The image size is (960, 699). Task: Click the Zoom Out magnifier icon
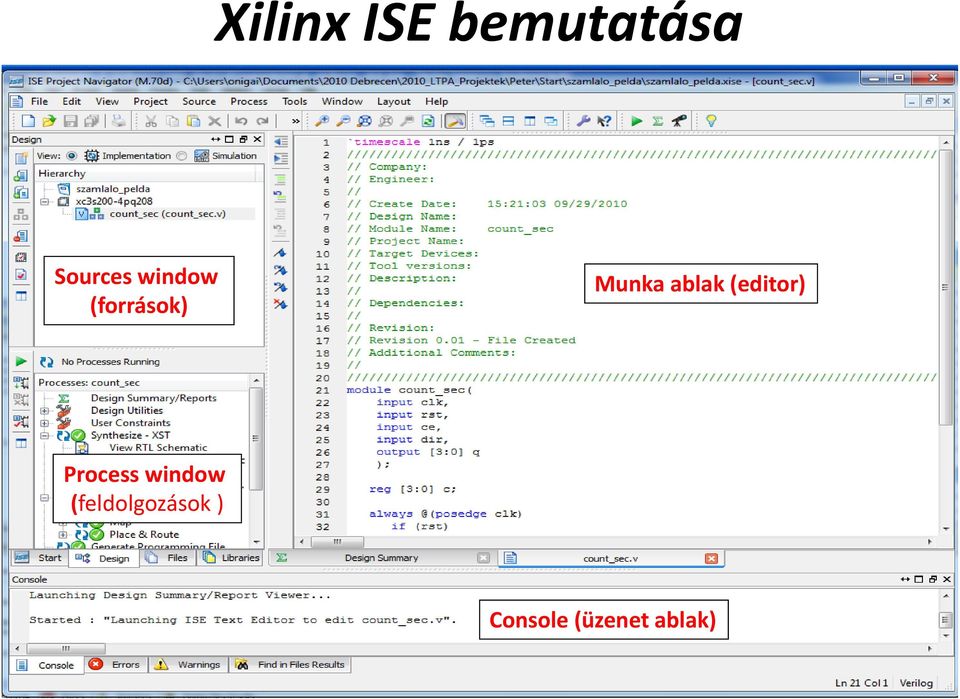(x=343, y=121)
